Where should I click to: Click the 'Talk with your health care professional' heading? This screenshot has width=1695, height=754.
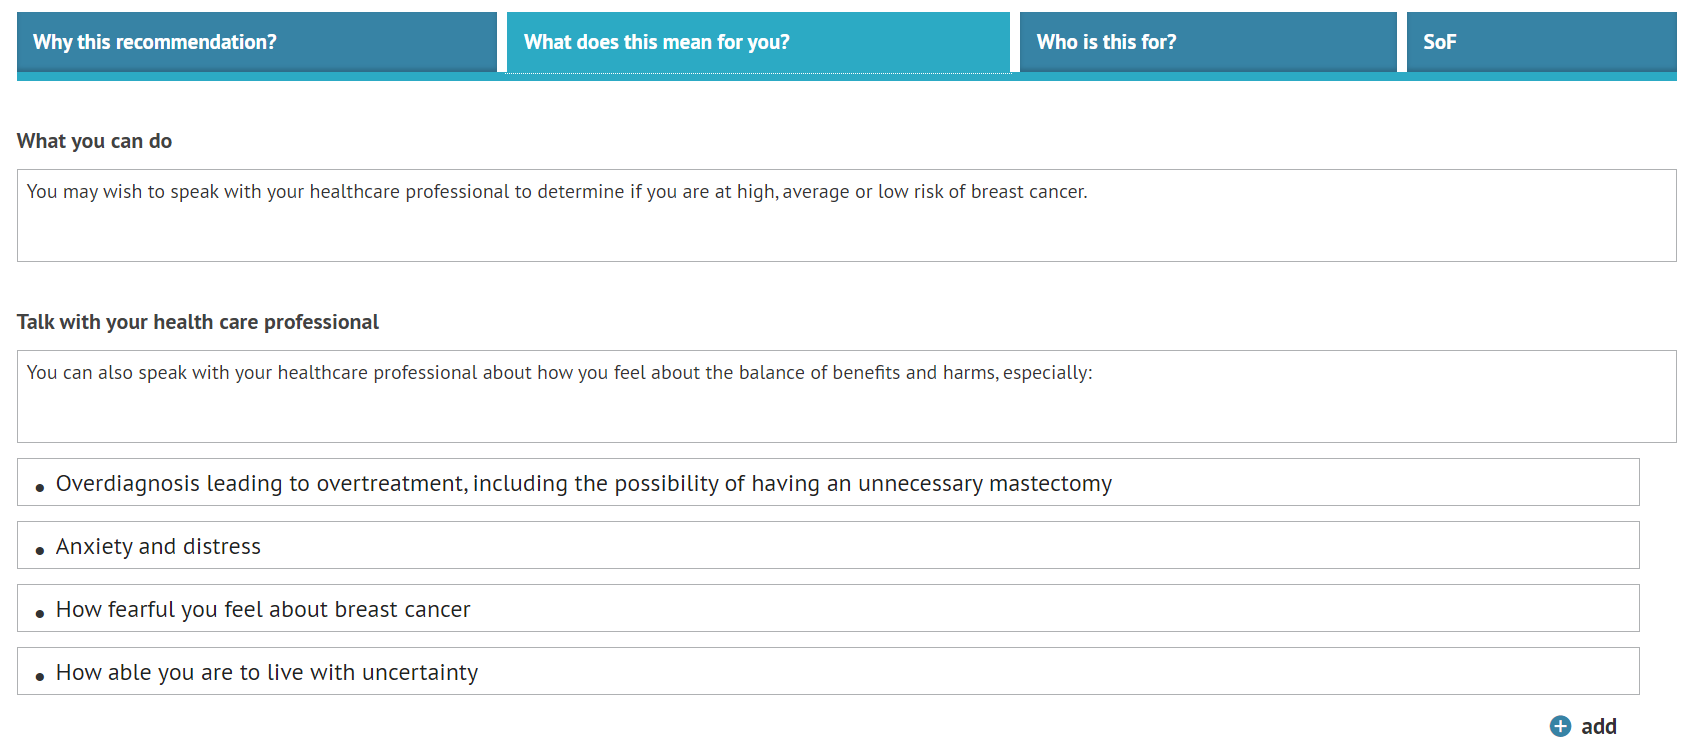(x=197, y=321)
